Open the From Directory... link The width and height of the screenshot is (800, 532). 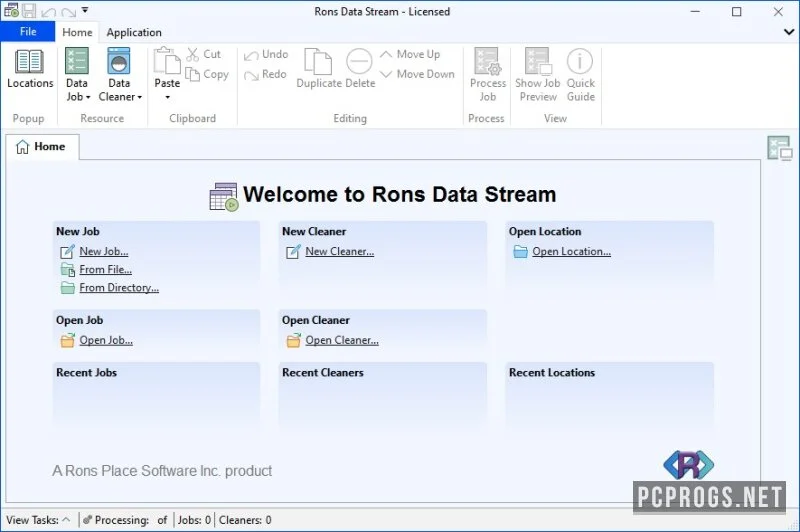pyautogui.click(x=119, y=288)
